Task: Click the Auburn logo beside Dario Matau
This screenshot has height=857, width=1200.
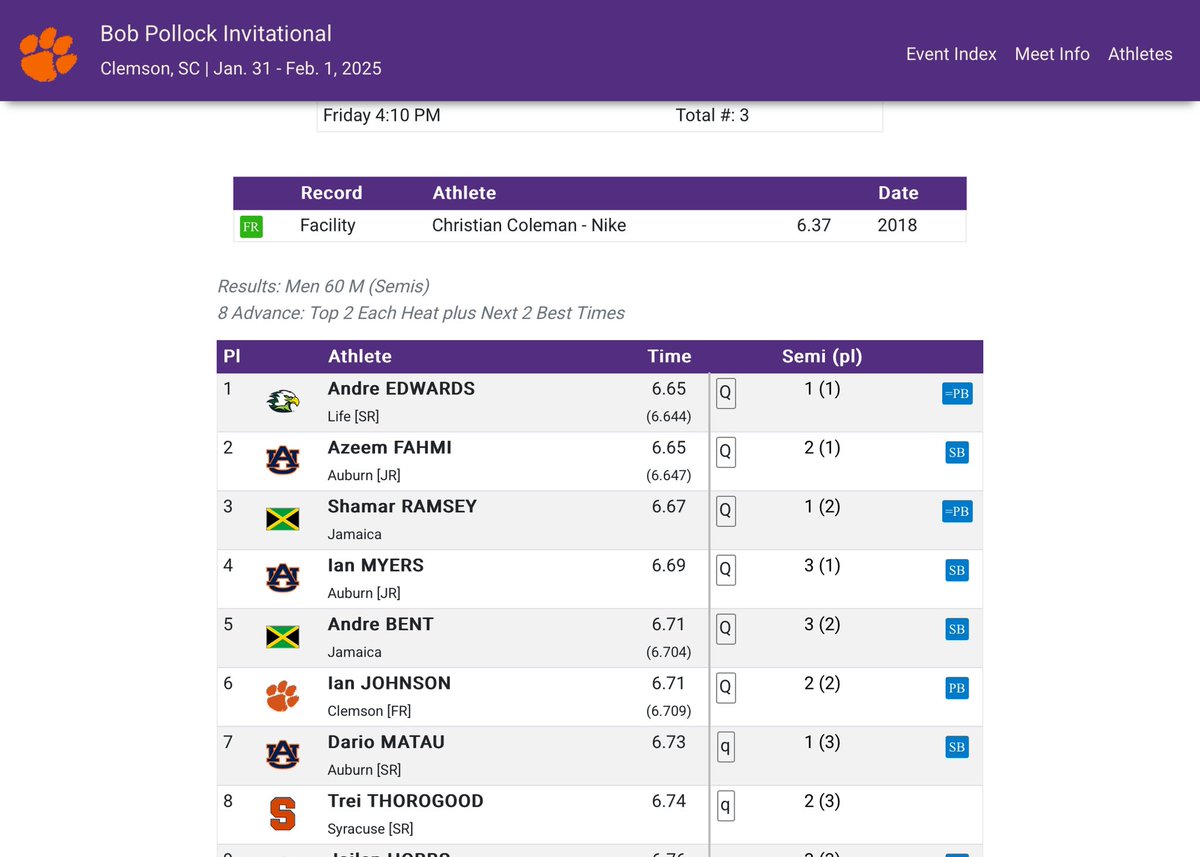Action: 283,755
